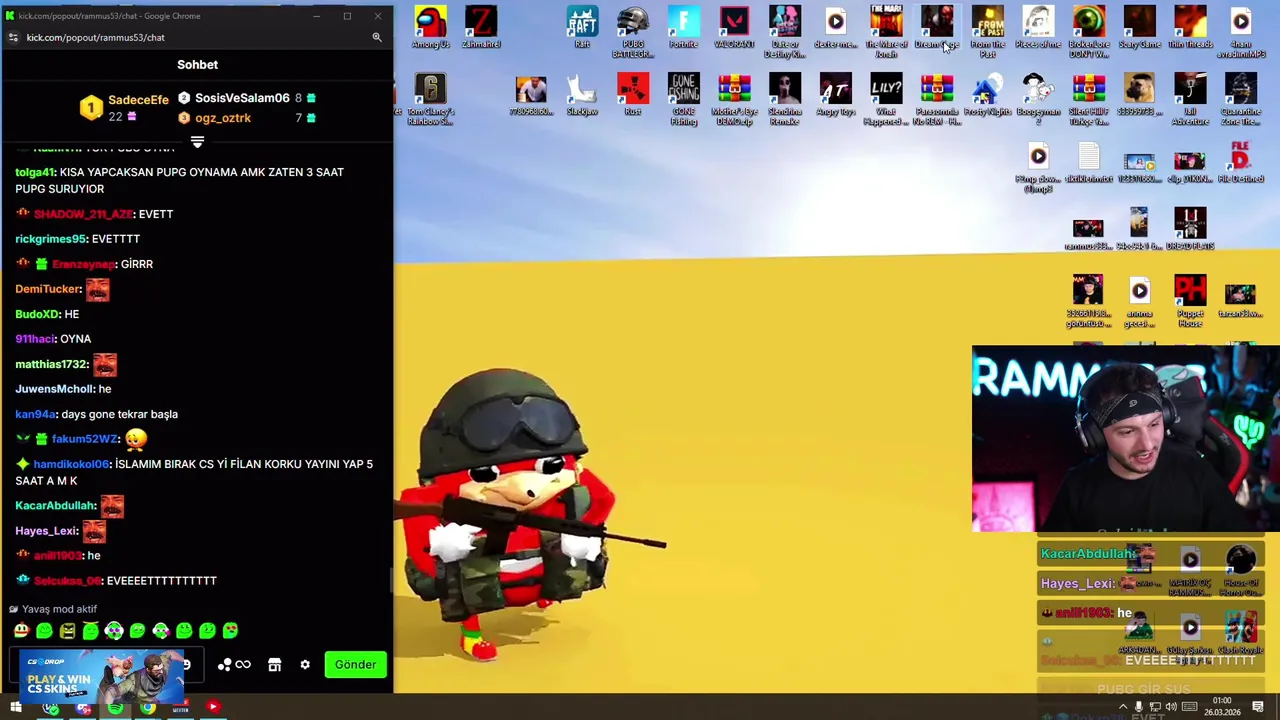Open the PUBG BATTLEGROUNDS desktop icon
This screenshot has height=720, width=1280.
click(633, 32)
